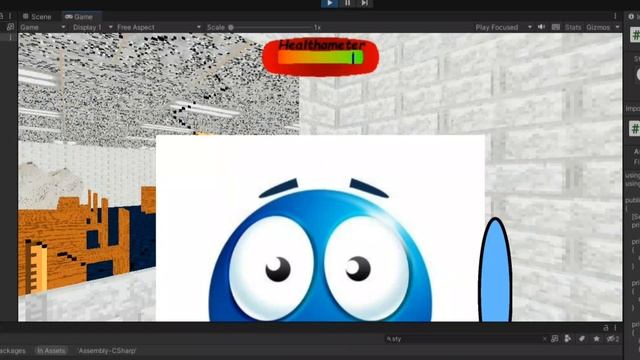Screen dimensions: 640x360
Task: Open the Game view mode dropdown
Action: [42, 27]
